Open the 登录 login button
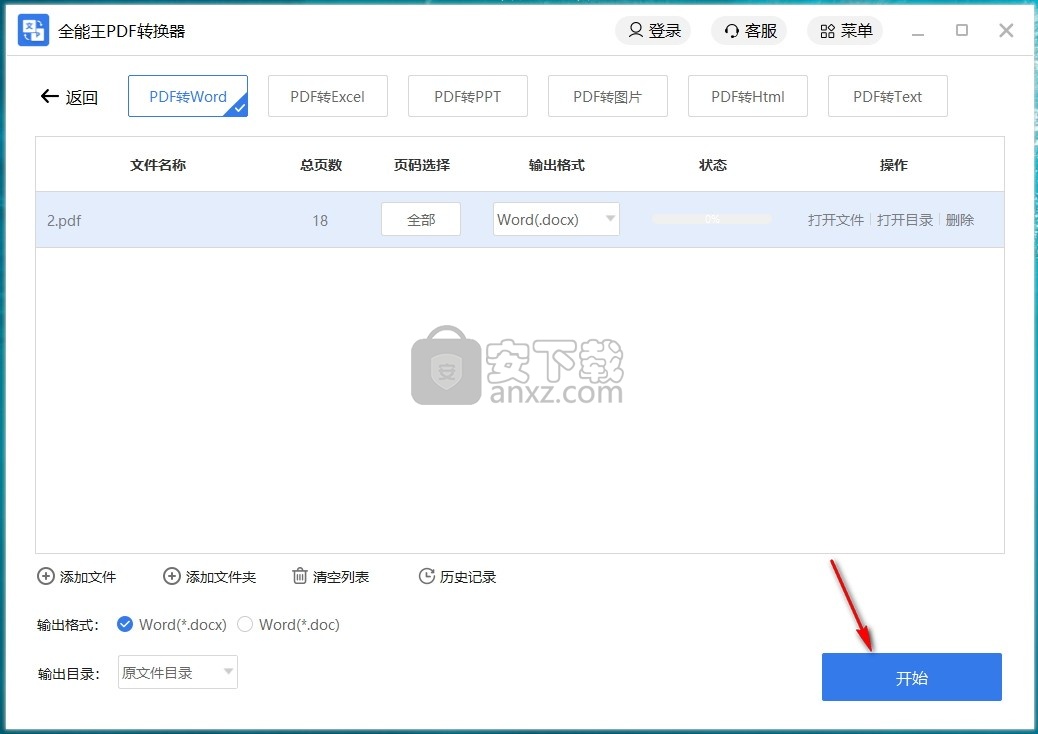This screenshot has height=734, width=1038. [653, 30]
